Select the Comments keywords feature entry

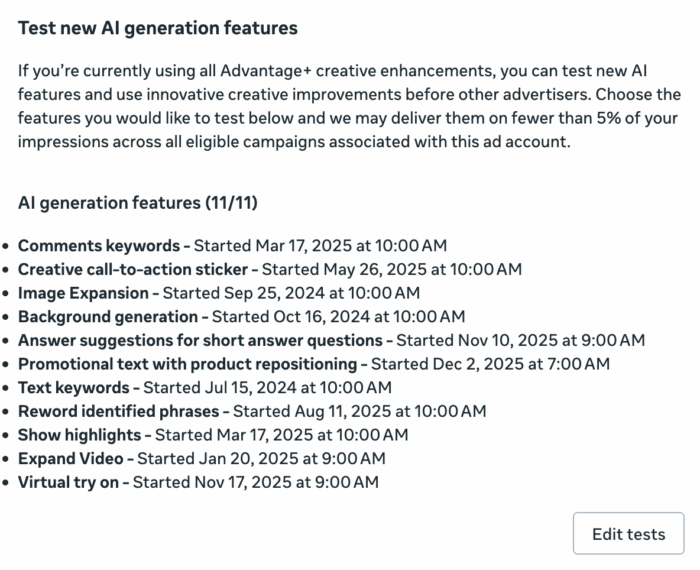tap(98, 245)
